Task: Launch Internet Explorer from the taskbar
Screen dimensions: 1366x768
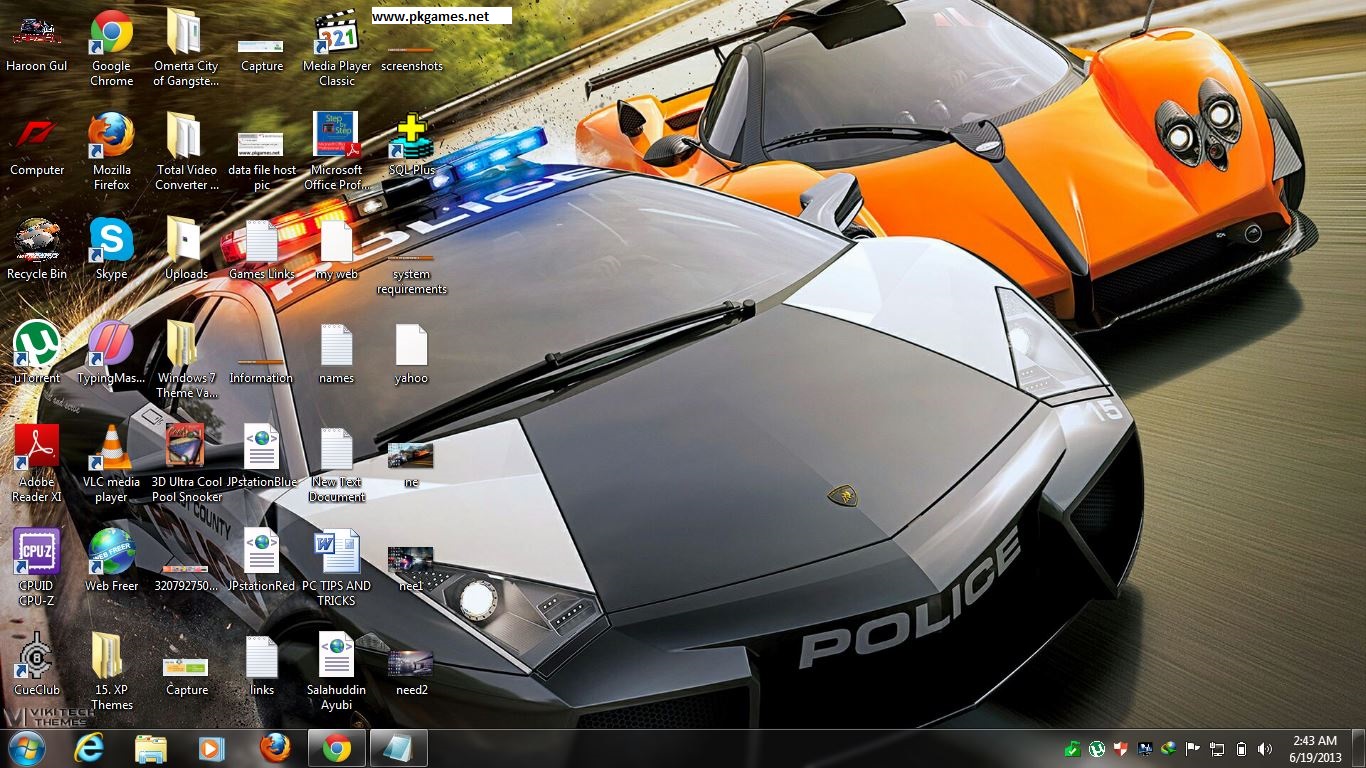Action: pyautogui.click(x=89, y=748)
